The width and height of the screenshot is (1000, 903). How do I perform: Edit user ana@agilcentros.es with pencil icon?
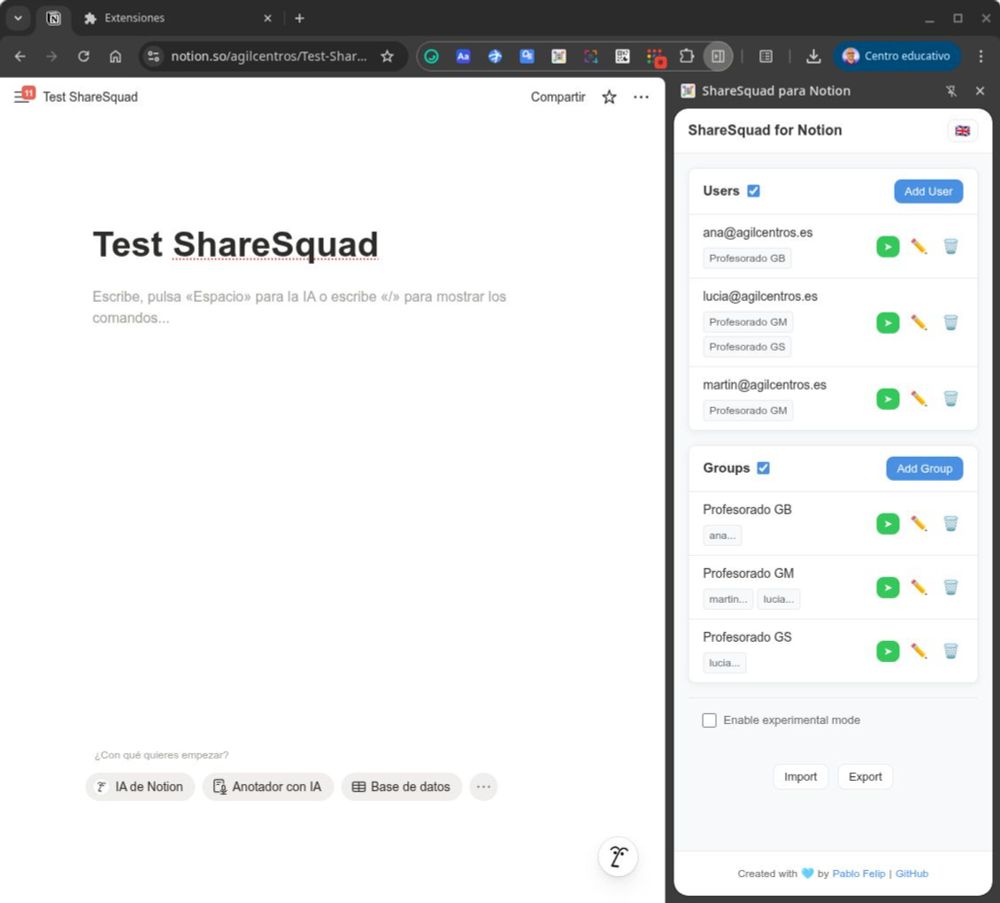pos(918,246)
